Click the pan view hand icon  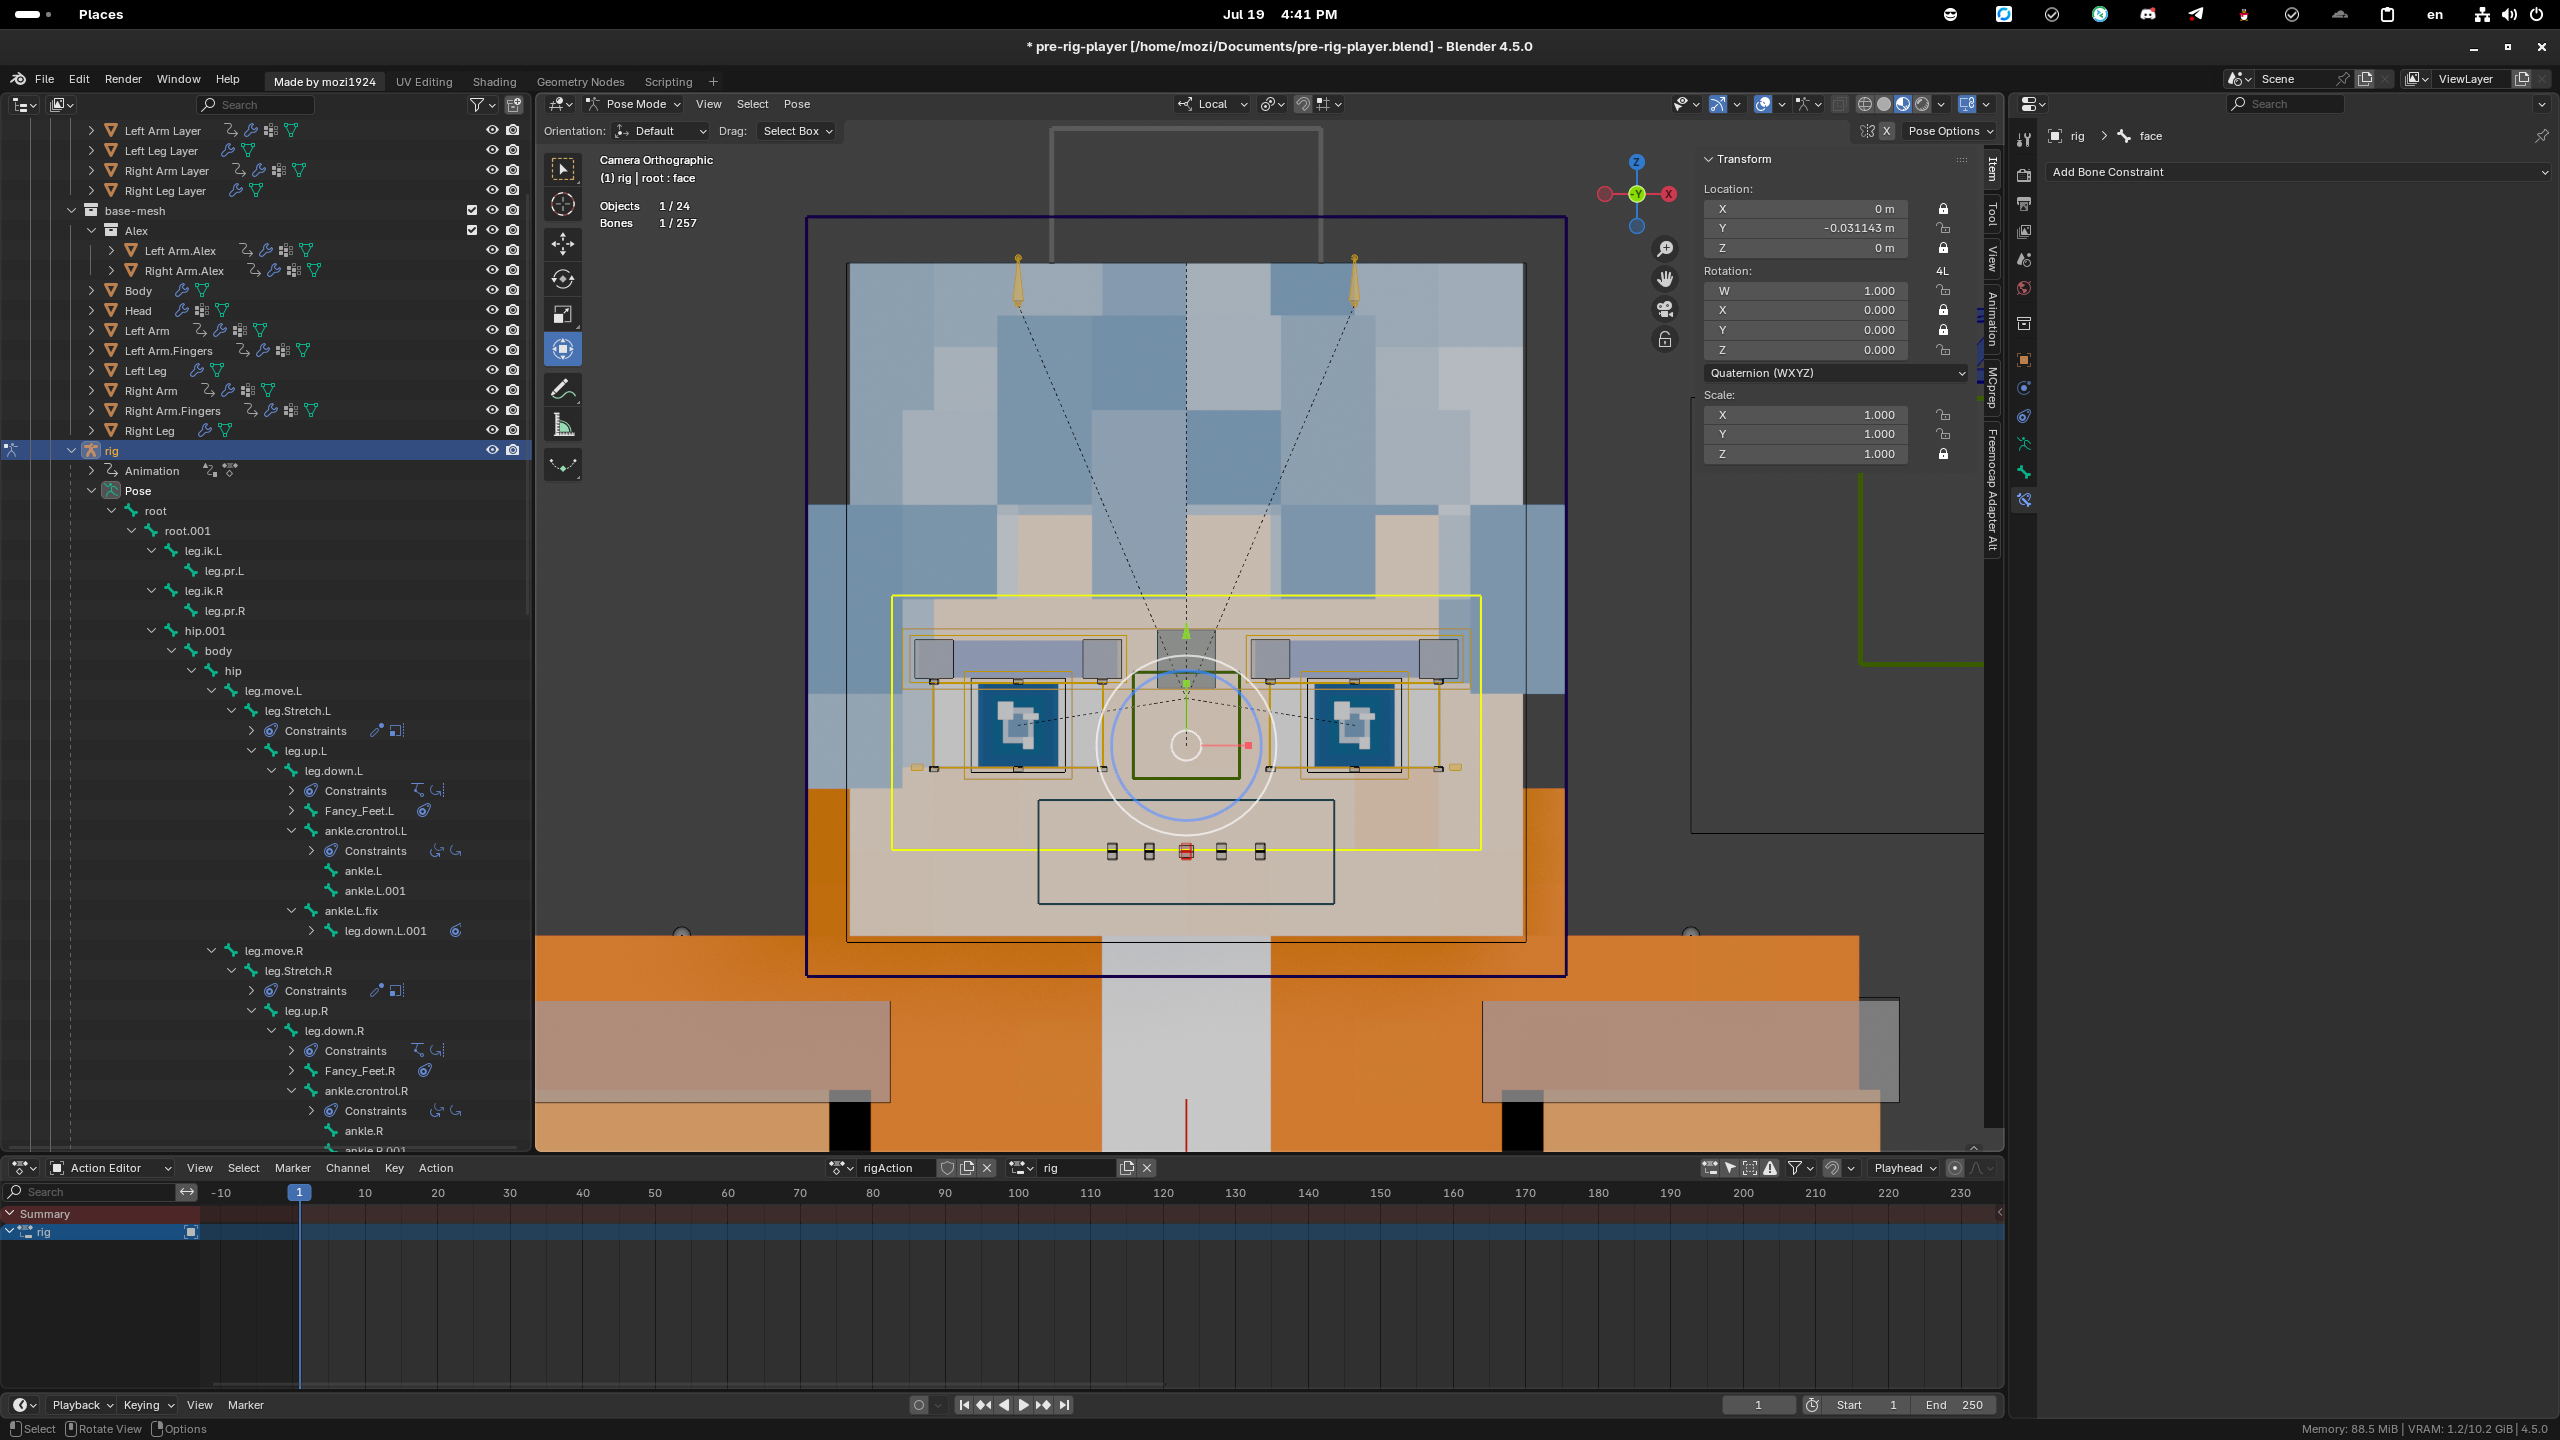coord(1665,279)
